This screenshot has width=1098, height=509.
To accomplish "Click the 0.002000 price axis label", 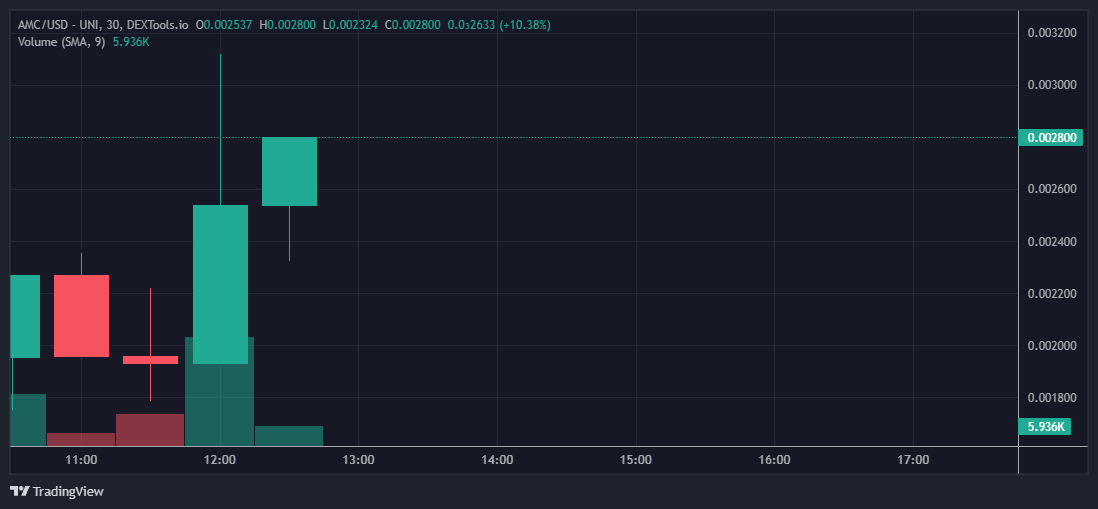I will (1051, 346).
